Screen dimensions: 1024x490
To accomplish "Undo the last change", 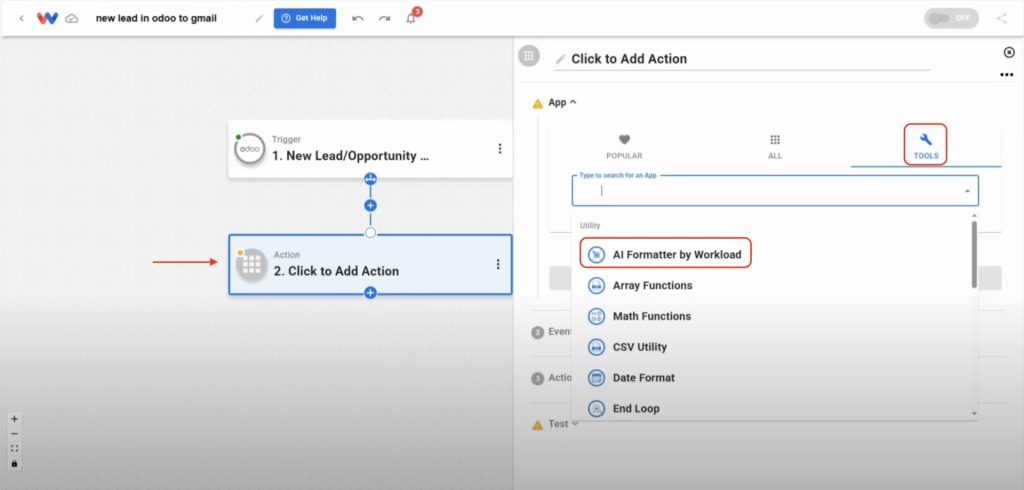I will coord(358,18).
